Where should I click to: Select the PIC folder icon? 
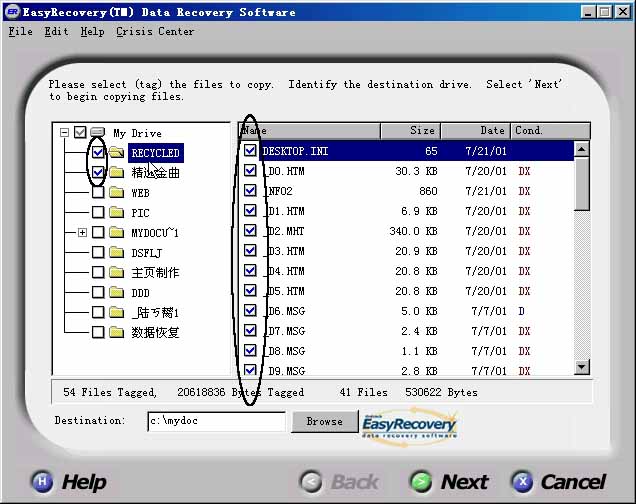pos(116,212)
